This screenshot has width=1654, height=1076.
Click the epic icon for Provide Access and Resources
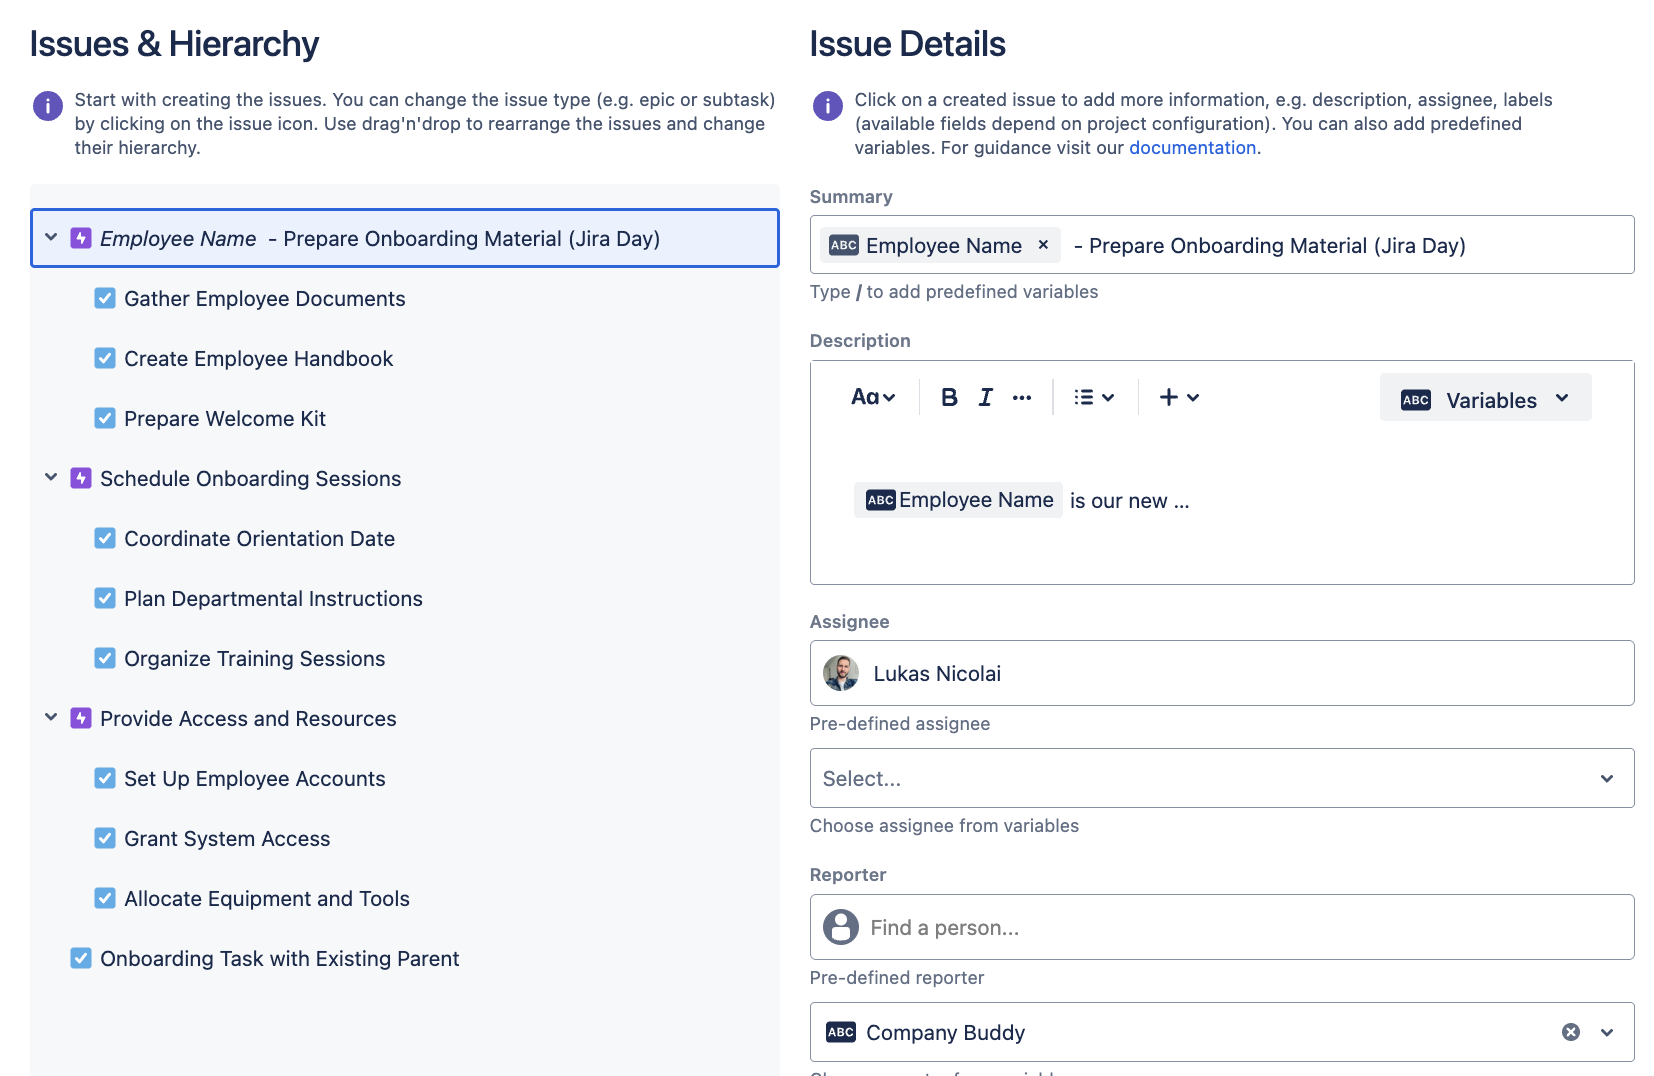80,718
